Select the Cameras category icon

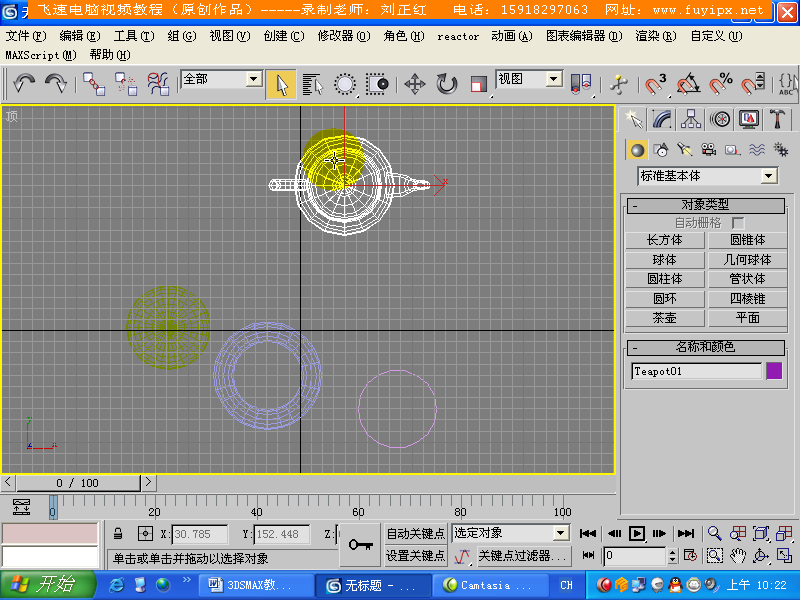[x=709, y=149]
